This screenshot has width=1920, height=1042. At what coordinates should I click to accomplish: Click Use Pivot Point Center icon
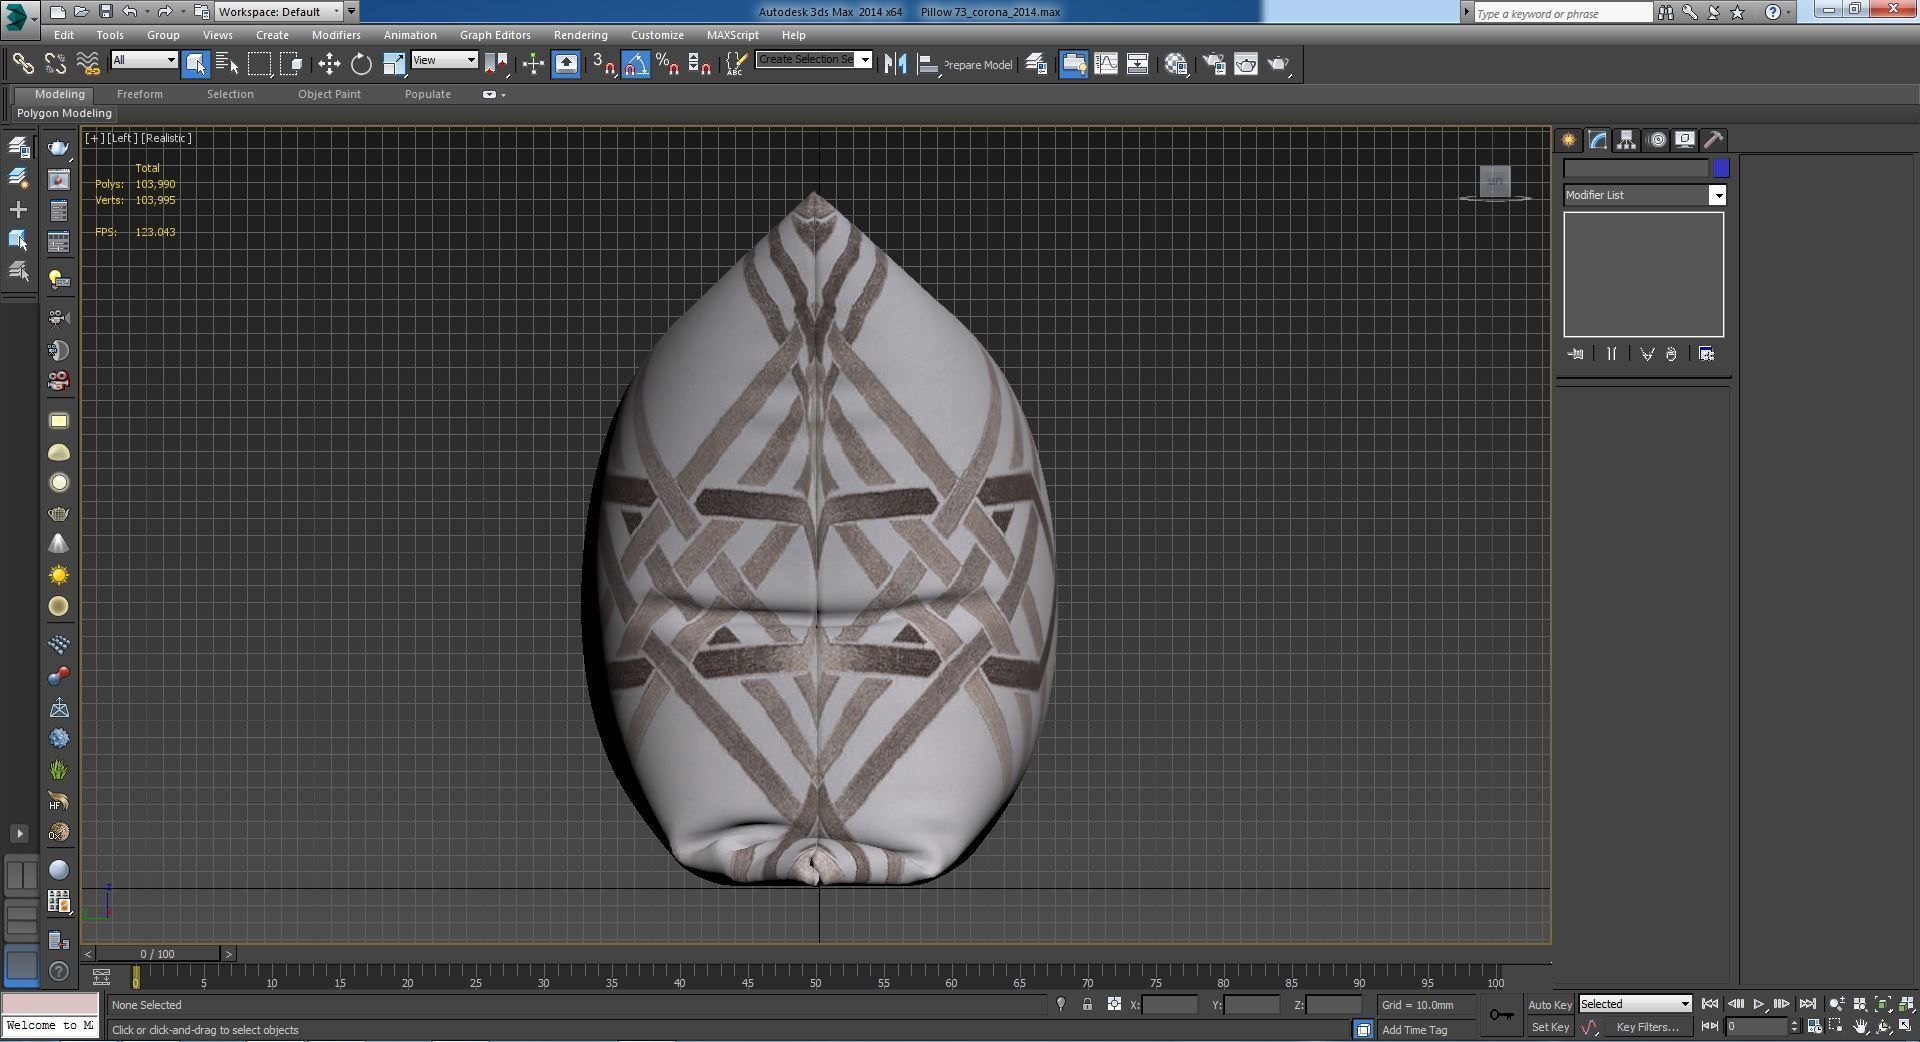coord(496,64)
